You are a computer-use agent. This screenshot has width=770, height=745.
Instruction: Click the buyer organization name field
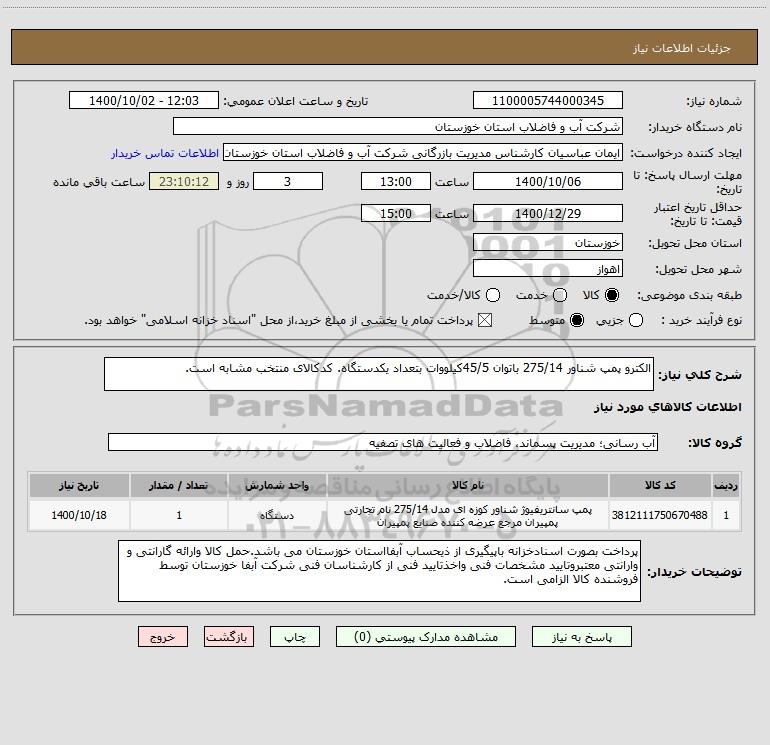[x=398, y=127]
